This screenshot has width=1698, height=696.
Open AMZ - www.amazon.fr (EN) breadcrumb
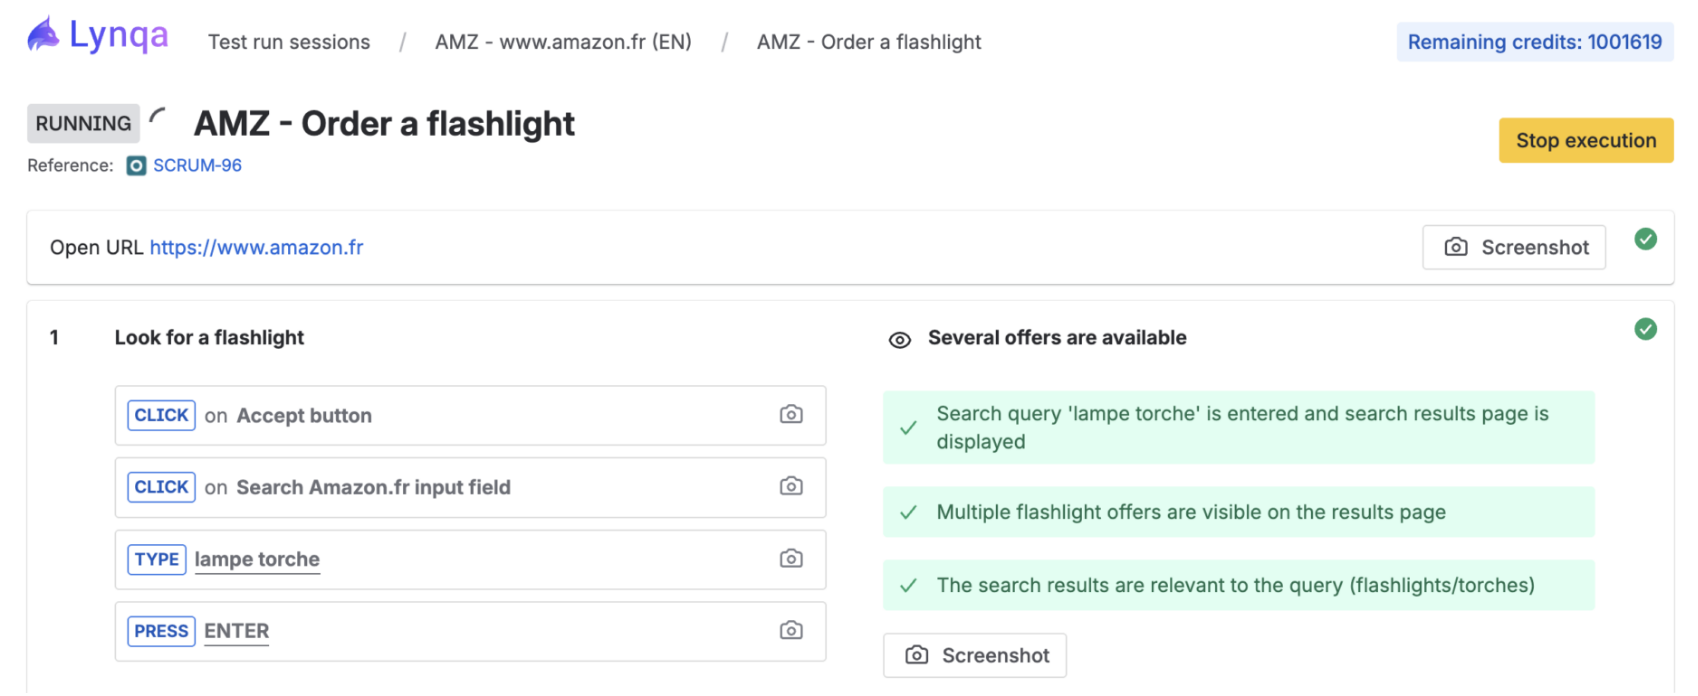563,42
